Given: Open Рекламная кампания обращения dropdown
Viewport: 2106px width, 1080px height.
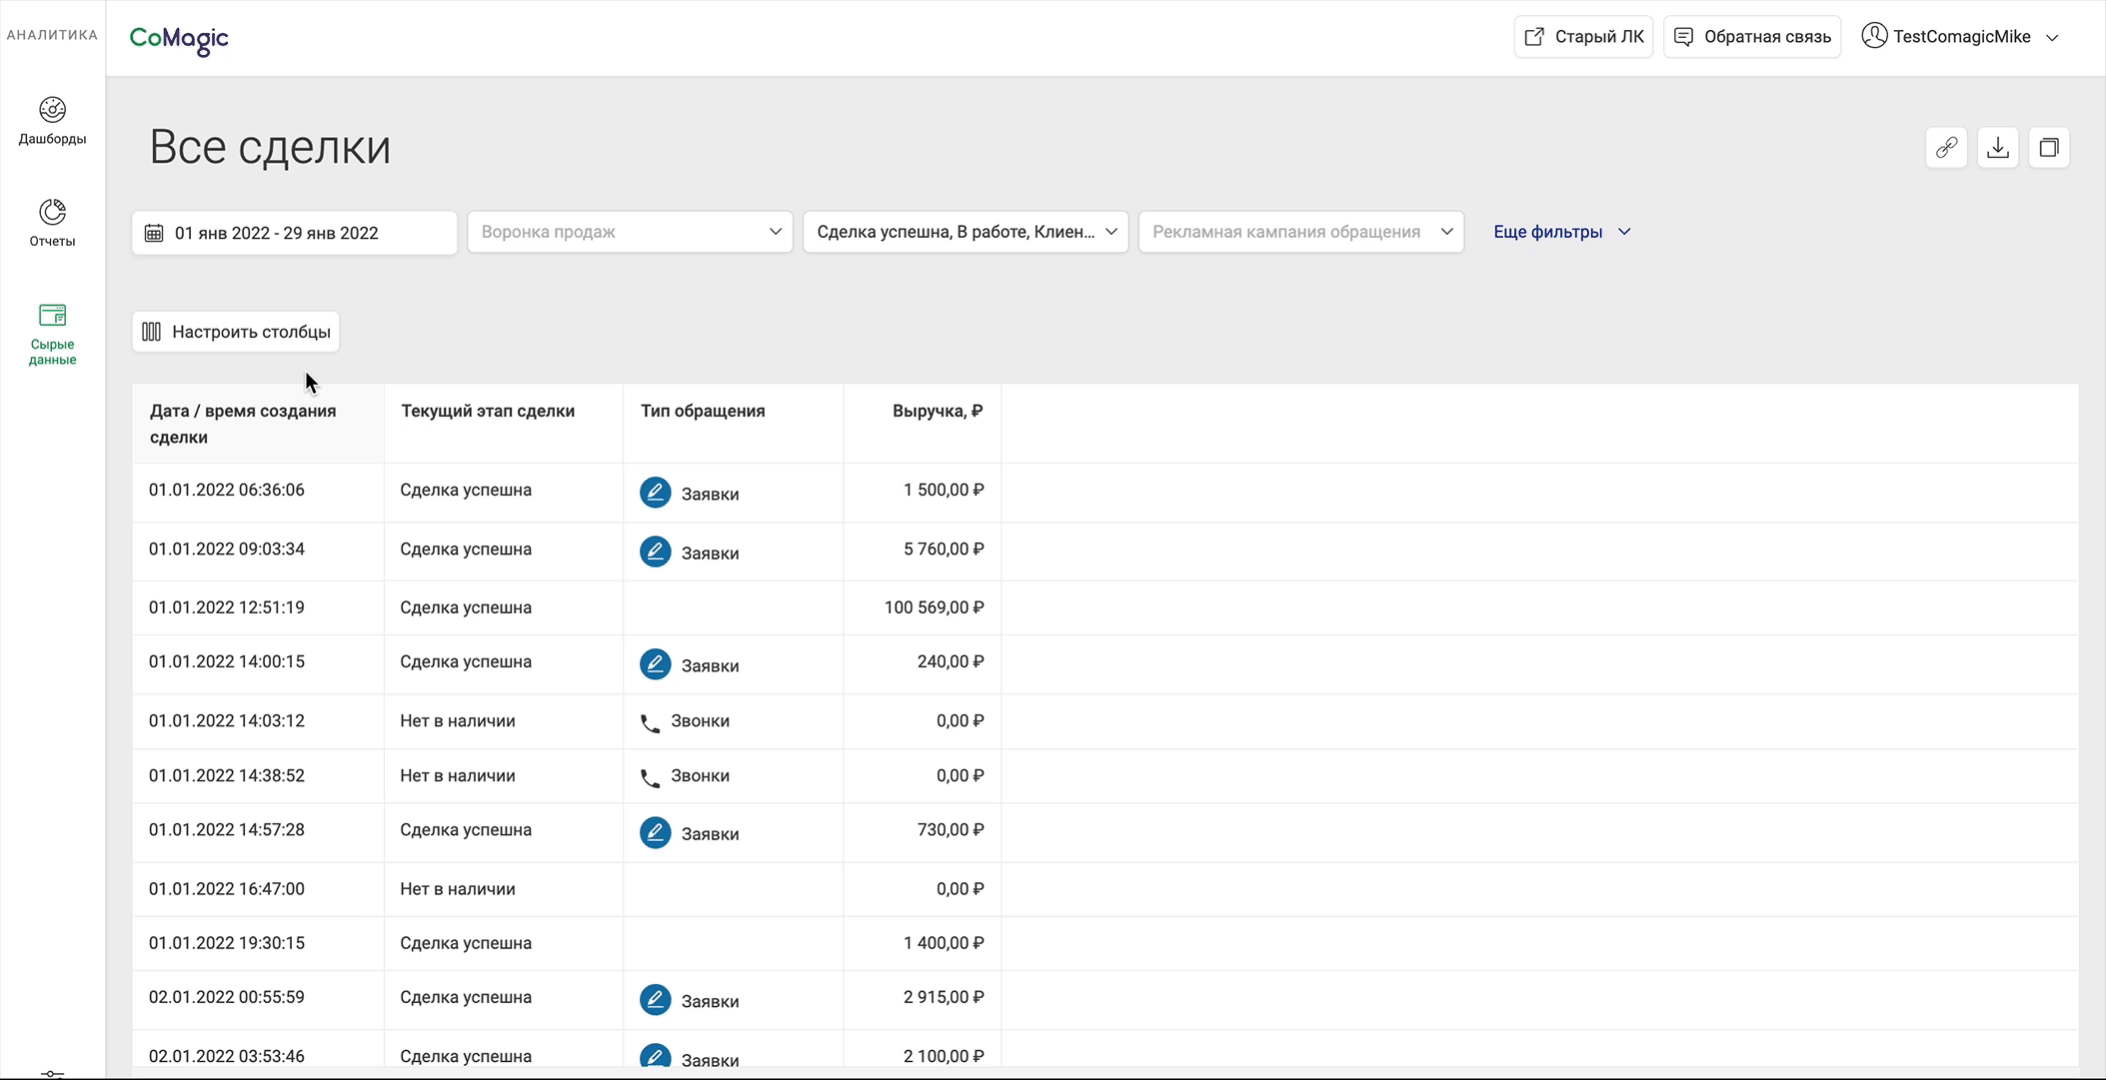Looking at the screenshot, I should (1301, 232).
